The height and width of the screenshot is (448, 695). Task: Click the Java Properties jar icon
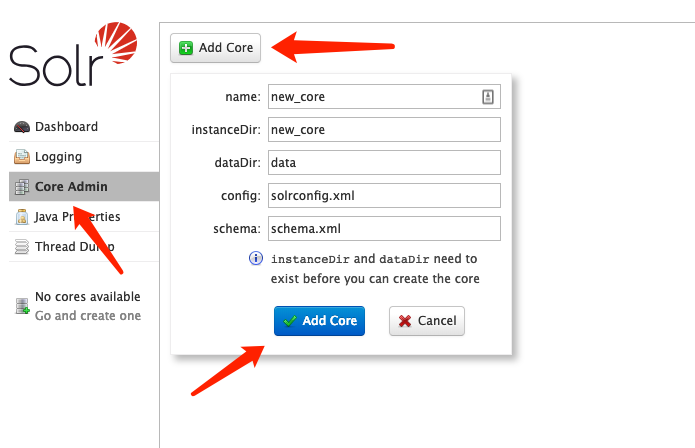22,217
